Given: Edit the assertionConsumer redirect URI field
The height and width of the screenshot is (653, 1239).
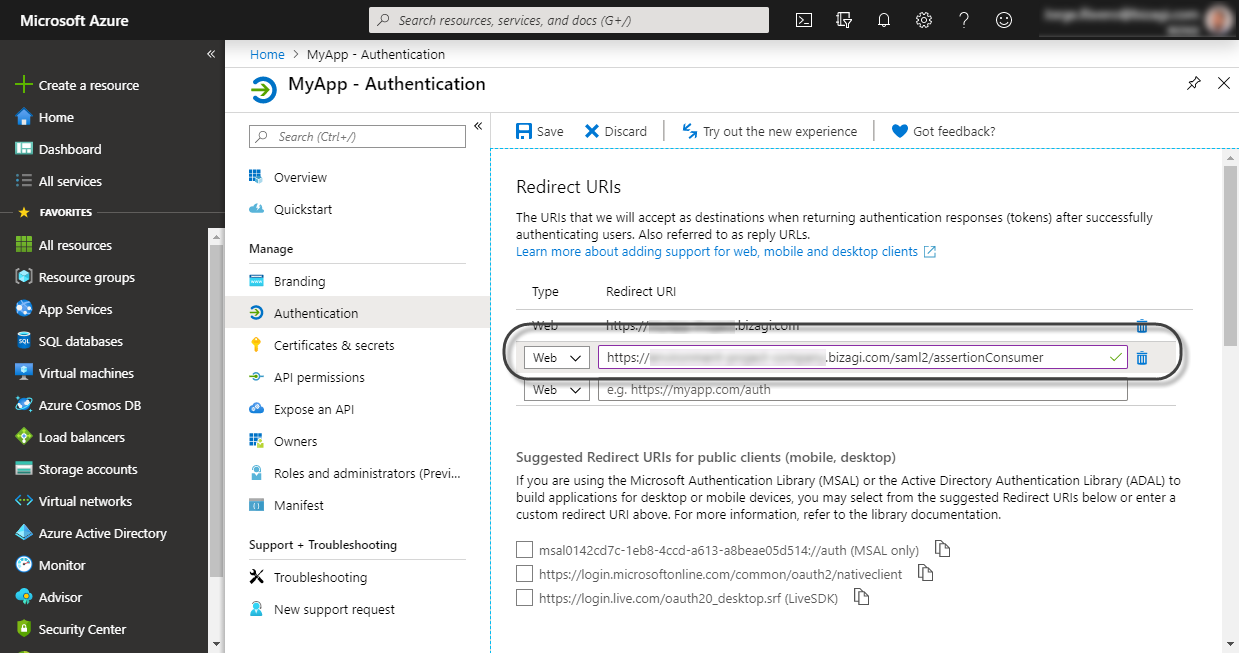Looking at the screenshot, I should click(862, 358).
